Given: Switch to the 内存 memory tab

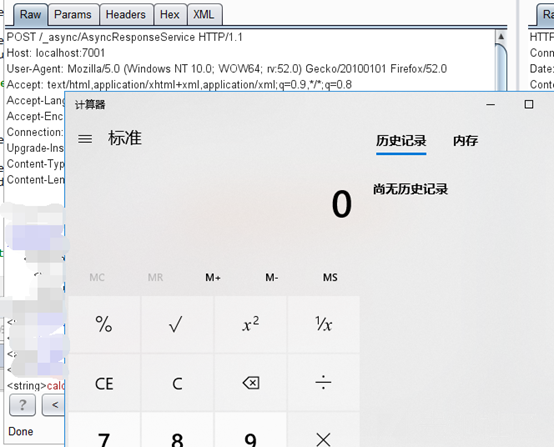Looking at the screenshot, I should tap(465, 141).
